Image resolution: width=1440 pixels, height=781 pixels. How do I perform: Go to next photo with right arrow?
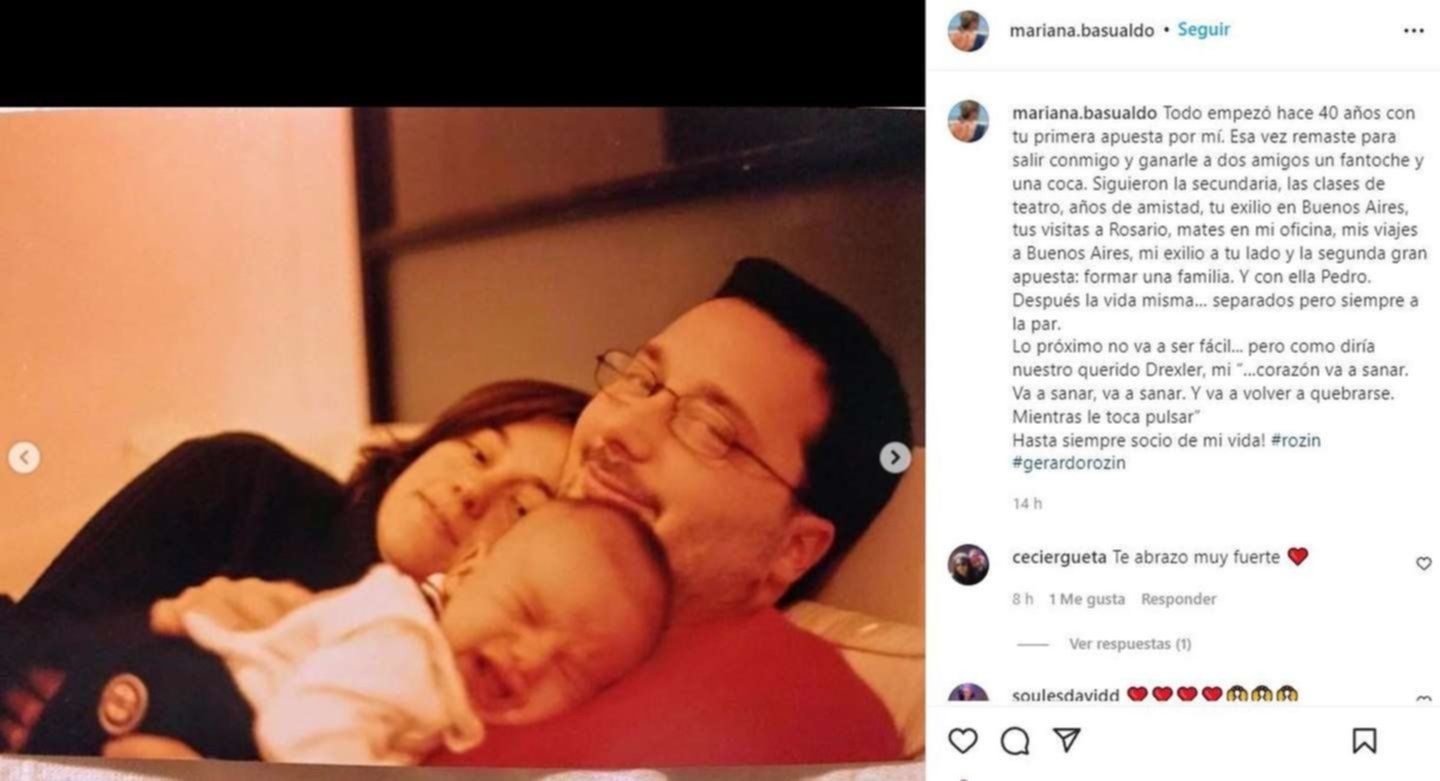coord(895,458)
